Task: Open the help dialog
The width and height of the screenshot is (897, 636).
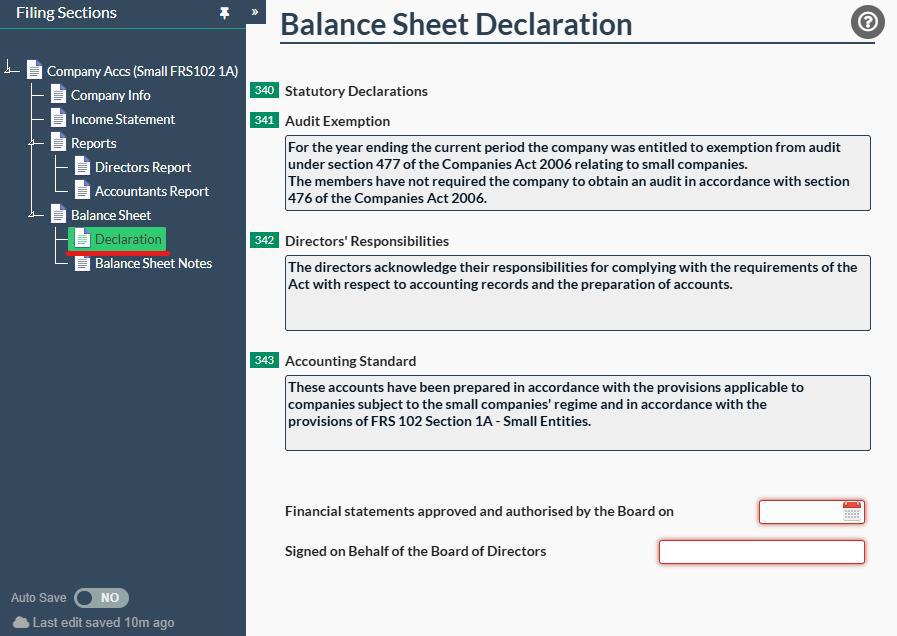Action: 866,21
